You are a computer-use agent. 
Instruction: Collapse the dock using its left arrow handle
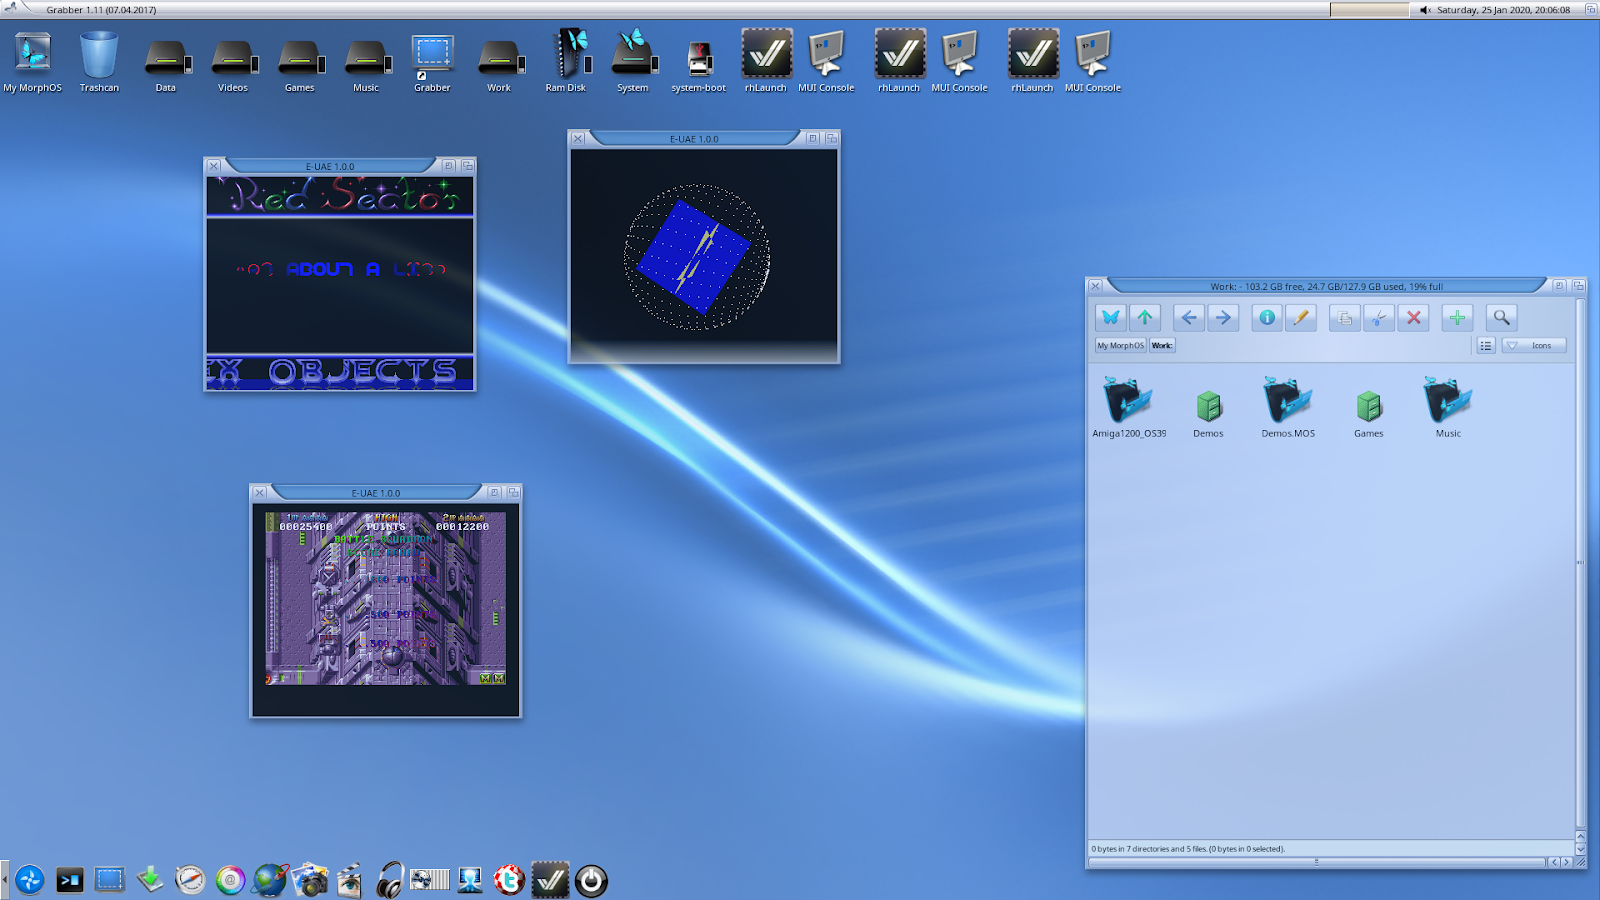4,880
